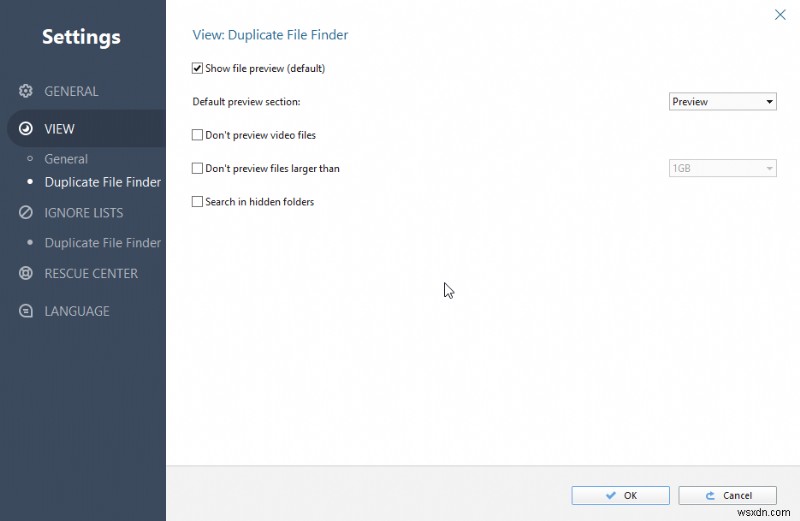Open the Default preview section dropdown
The image size is (800, 521).
pos(722,102)
